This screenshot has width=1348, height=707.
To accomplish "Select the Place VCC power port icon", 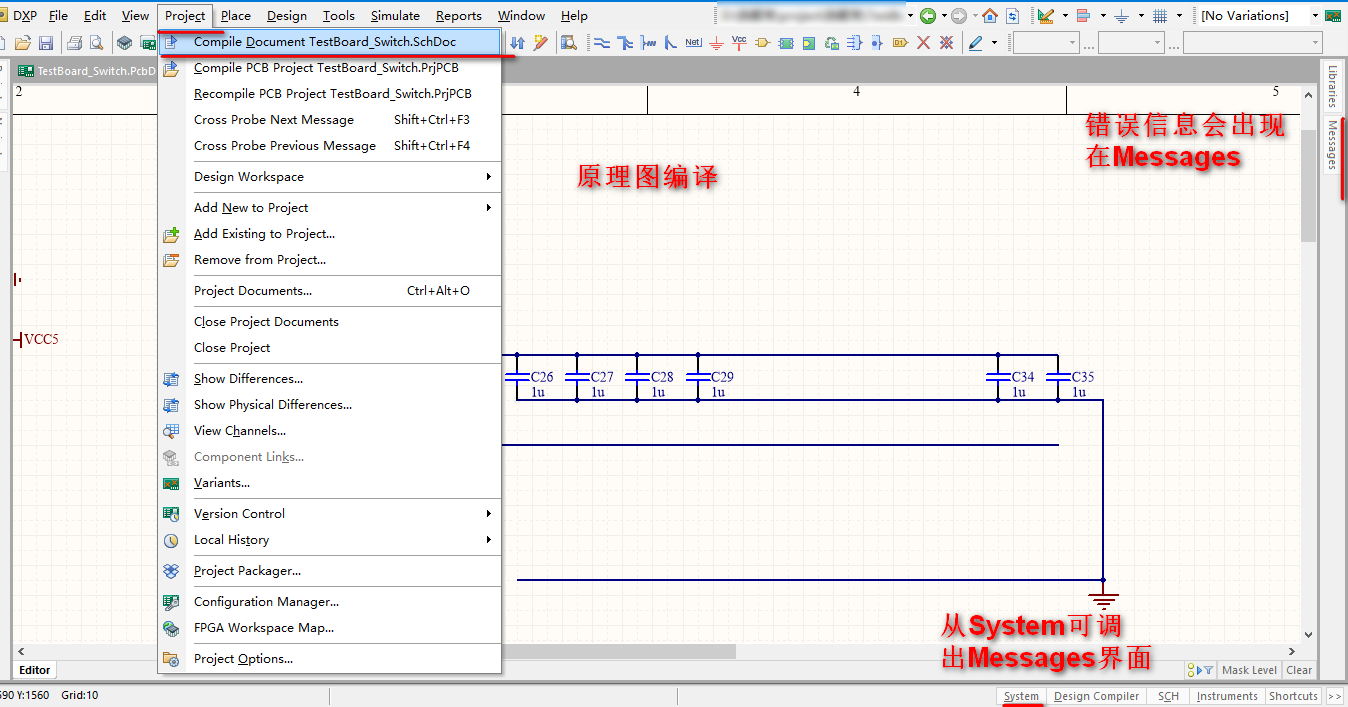I will [739, 43].
